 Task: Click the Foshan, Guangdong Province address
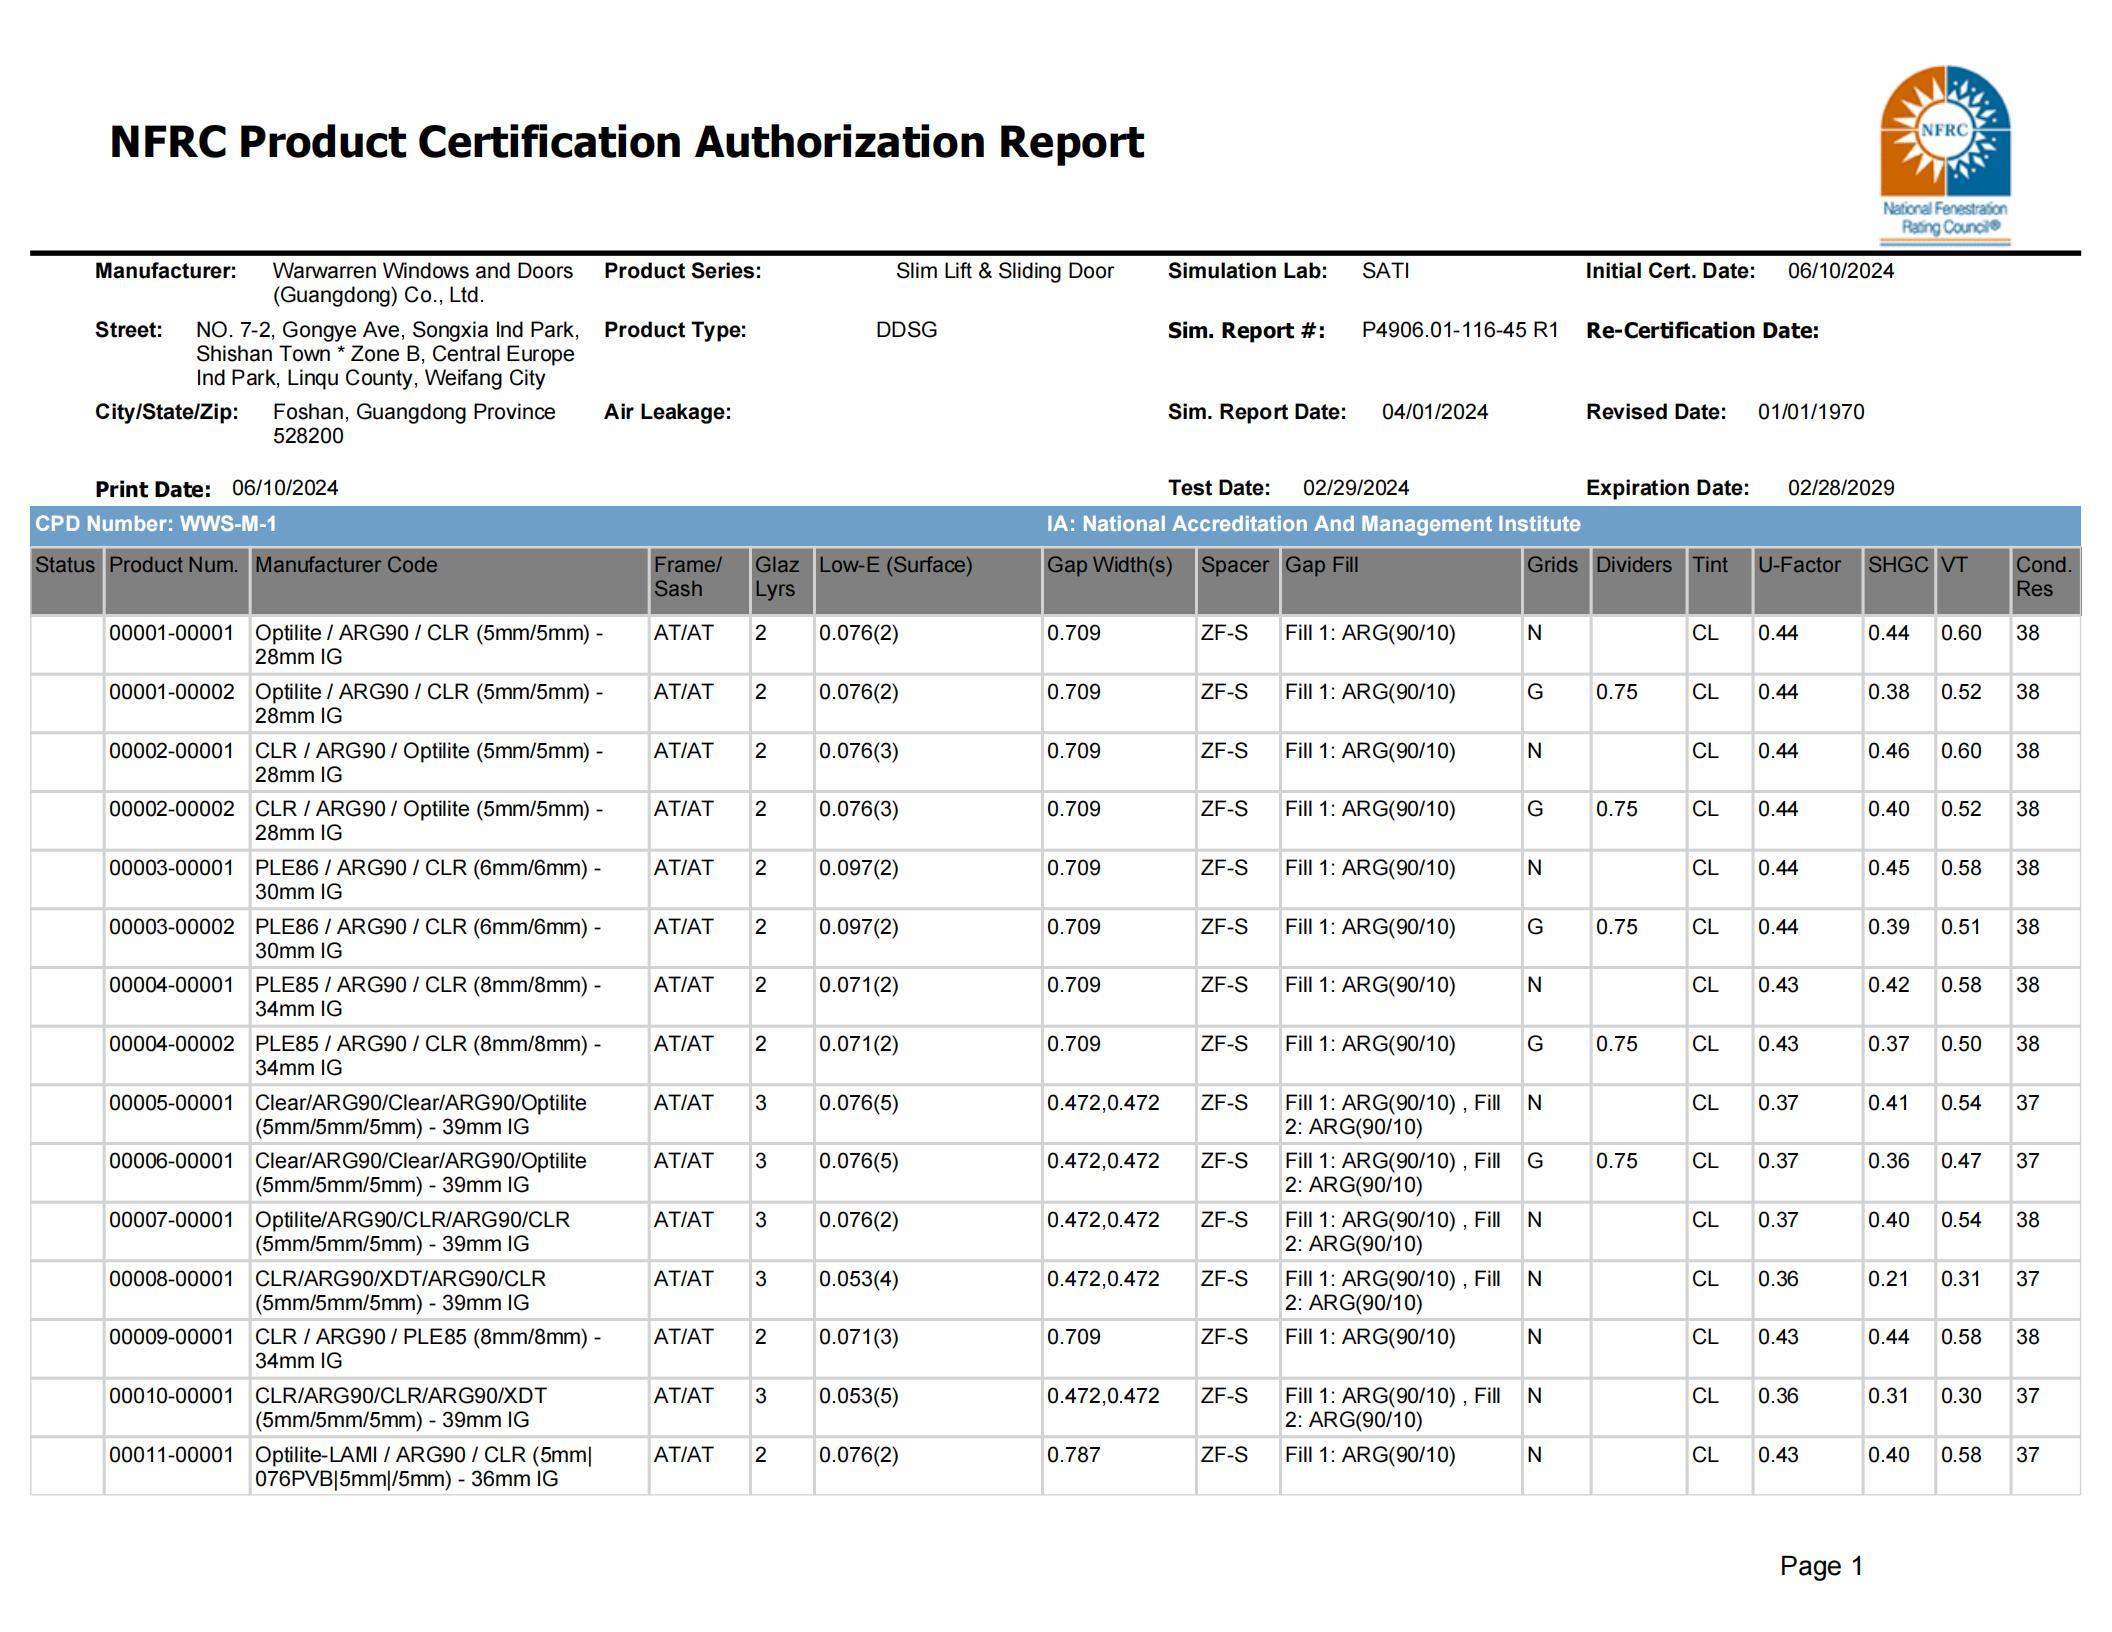(414, 424)
